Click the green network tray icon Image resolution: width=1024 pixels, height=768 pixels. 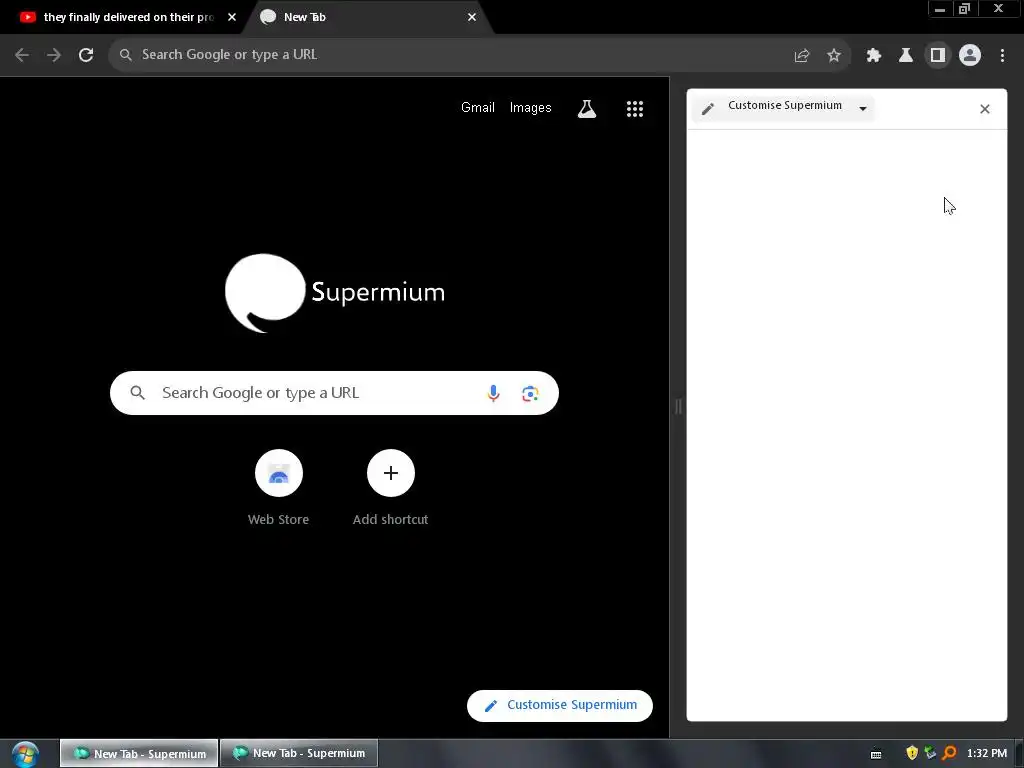tap(930, 753)
